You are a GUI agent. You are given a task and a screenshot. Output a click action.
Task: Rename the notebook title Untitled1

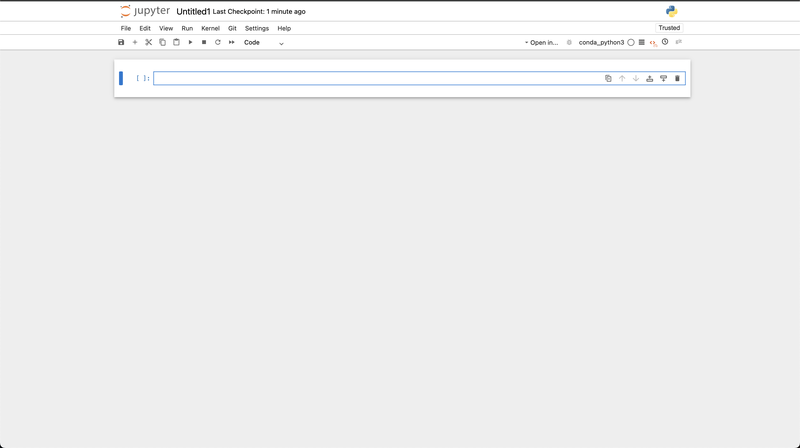pyautogui.click(x=193, y=11)
